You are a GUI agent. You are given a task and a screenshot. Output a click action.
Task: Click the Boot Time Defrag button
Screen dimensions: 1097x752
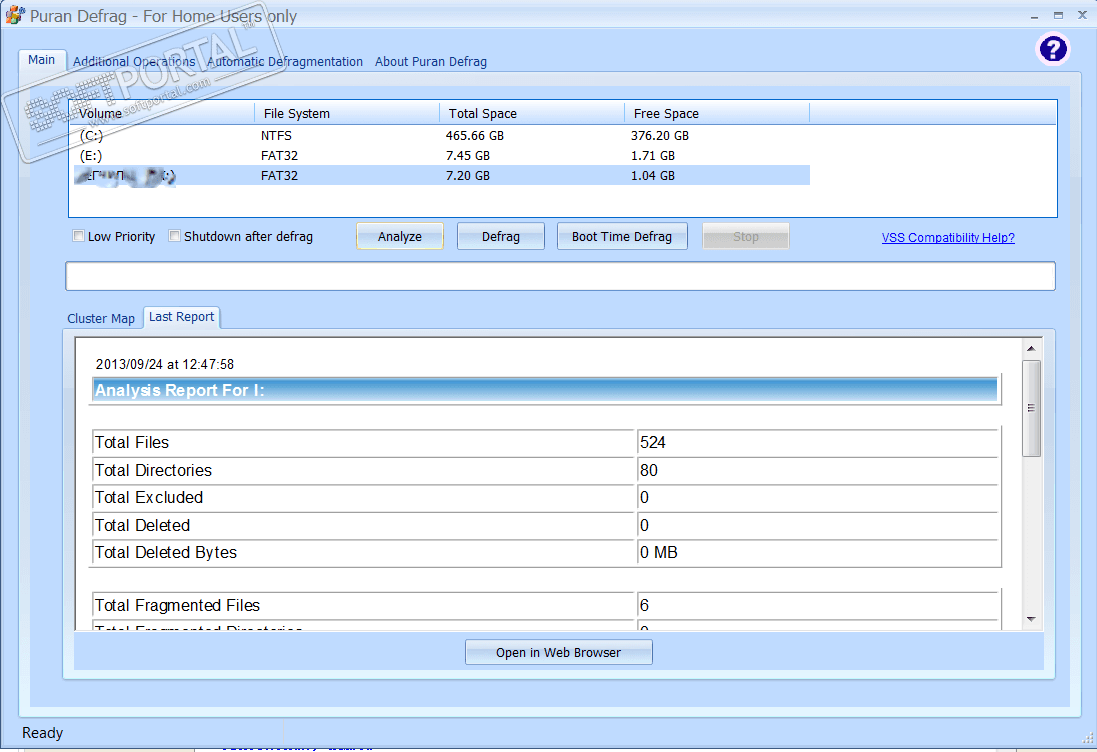[x=622, y=236]
